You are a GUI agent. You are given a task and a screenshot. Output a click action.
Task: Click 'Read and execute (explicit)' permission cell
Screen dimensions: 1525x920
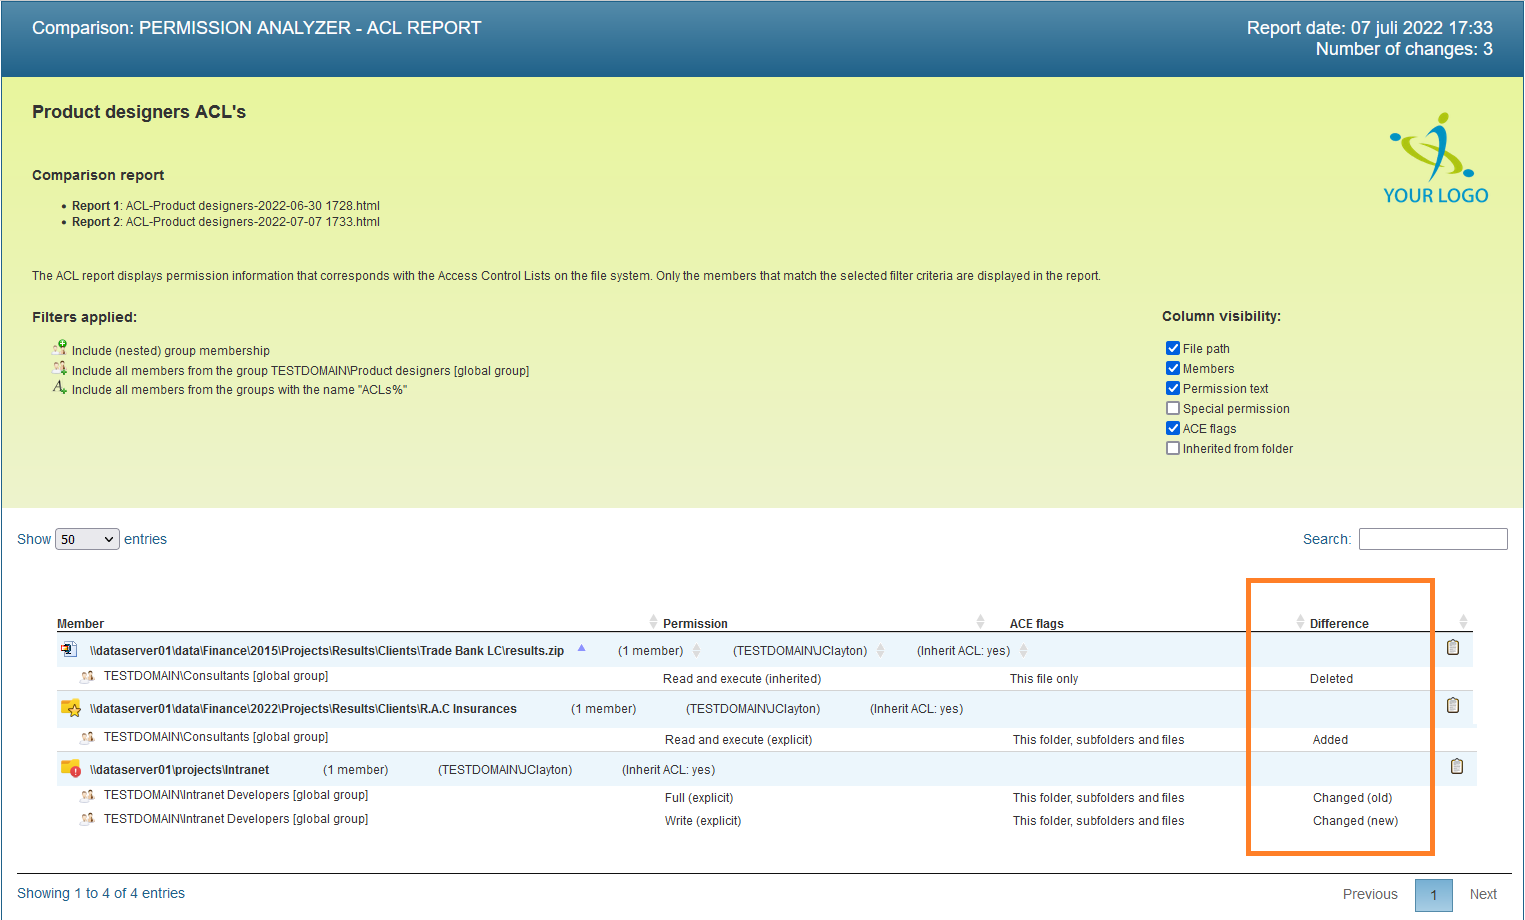(x=738, y=739)
